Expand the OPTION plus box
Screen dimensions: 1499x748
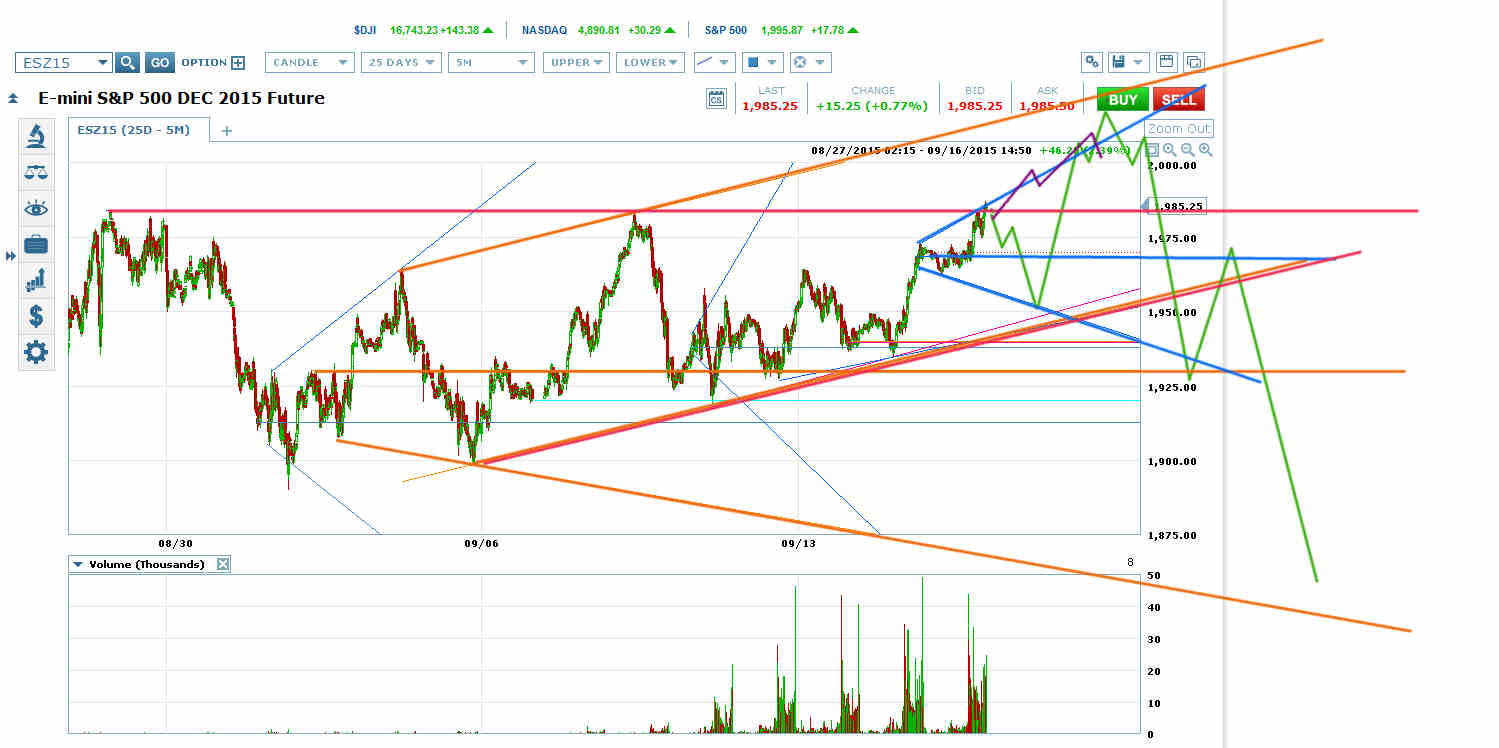238,62
